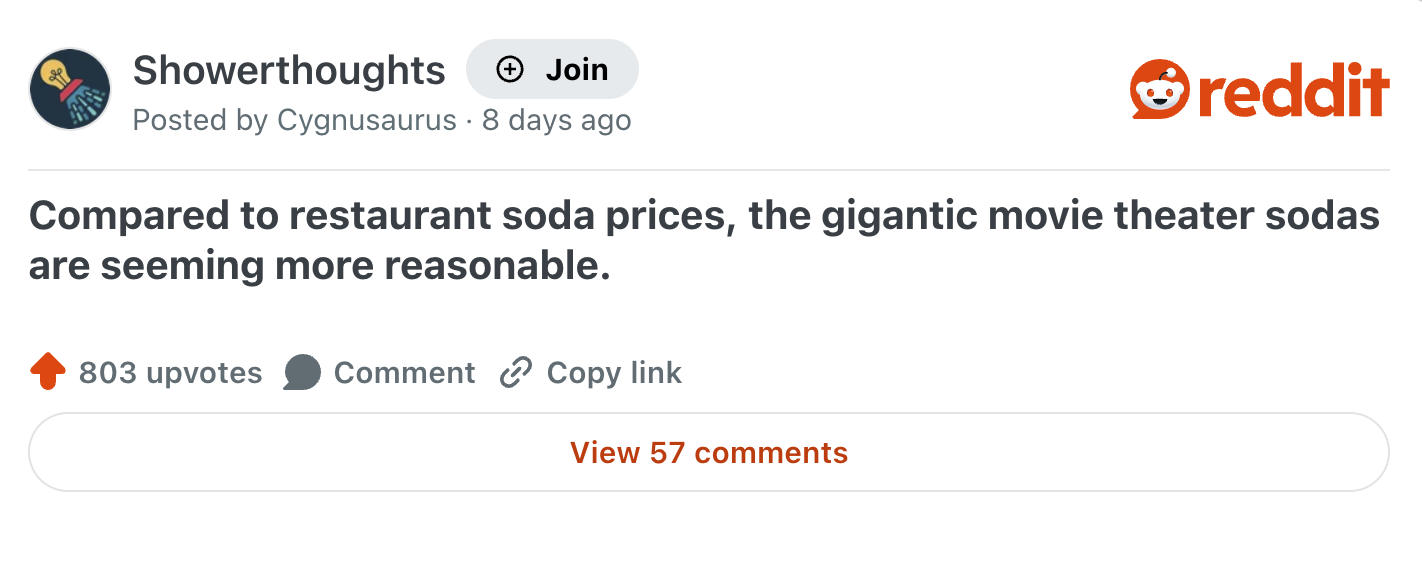Click the 8 days ago timestamp
This screenshot has width=1422, height=588.
(556, 120)
